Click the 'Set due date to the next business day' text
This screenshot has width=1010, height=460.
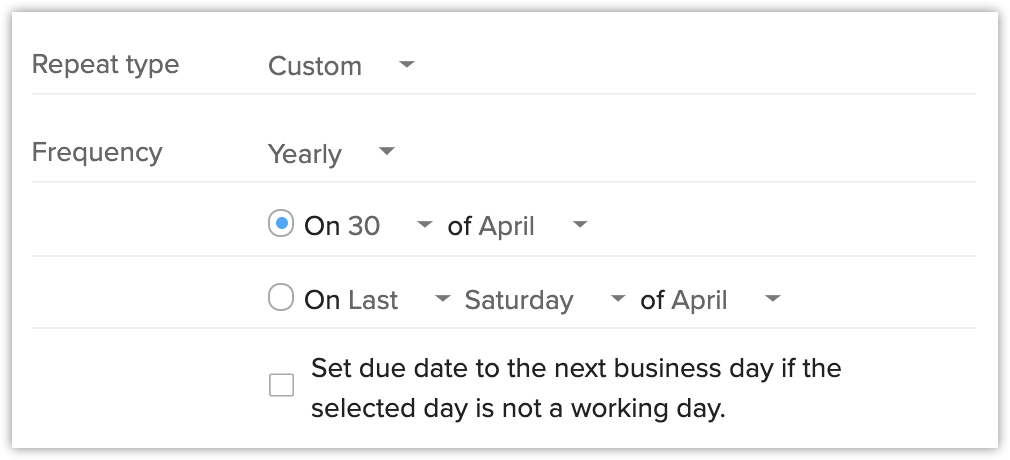576,388
